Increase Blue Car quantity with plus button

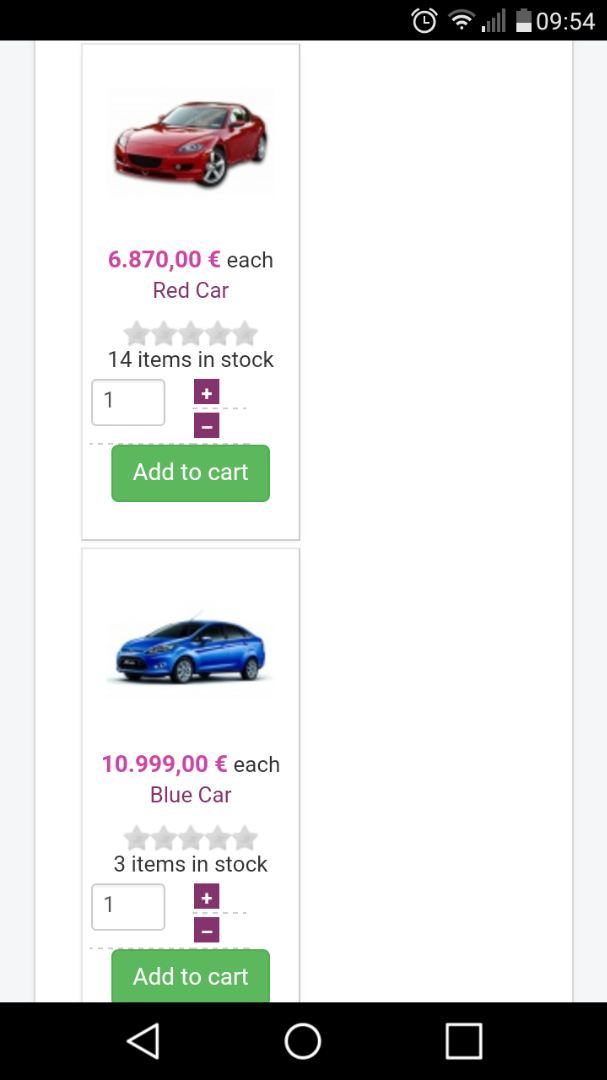pos(206,898)
